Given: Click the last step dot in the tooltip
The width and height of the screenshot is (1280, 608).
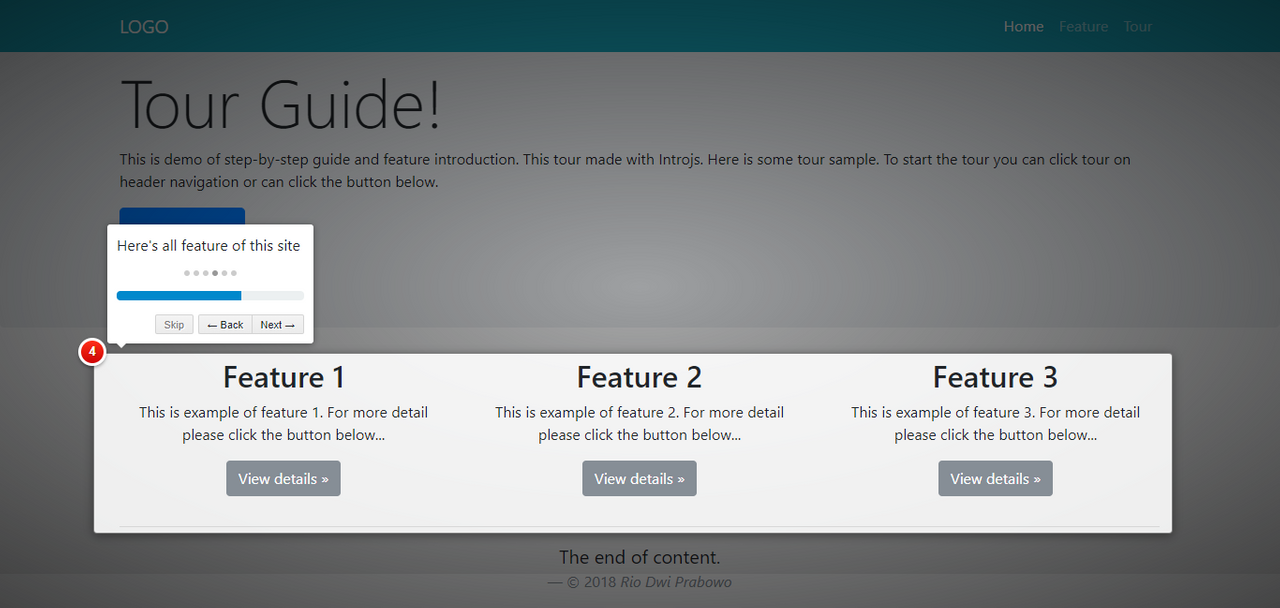Looking at the screenshot, I should point(233,272).
